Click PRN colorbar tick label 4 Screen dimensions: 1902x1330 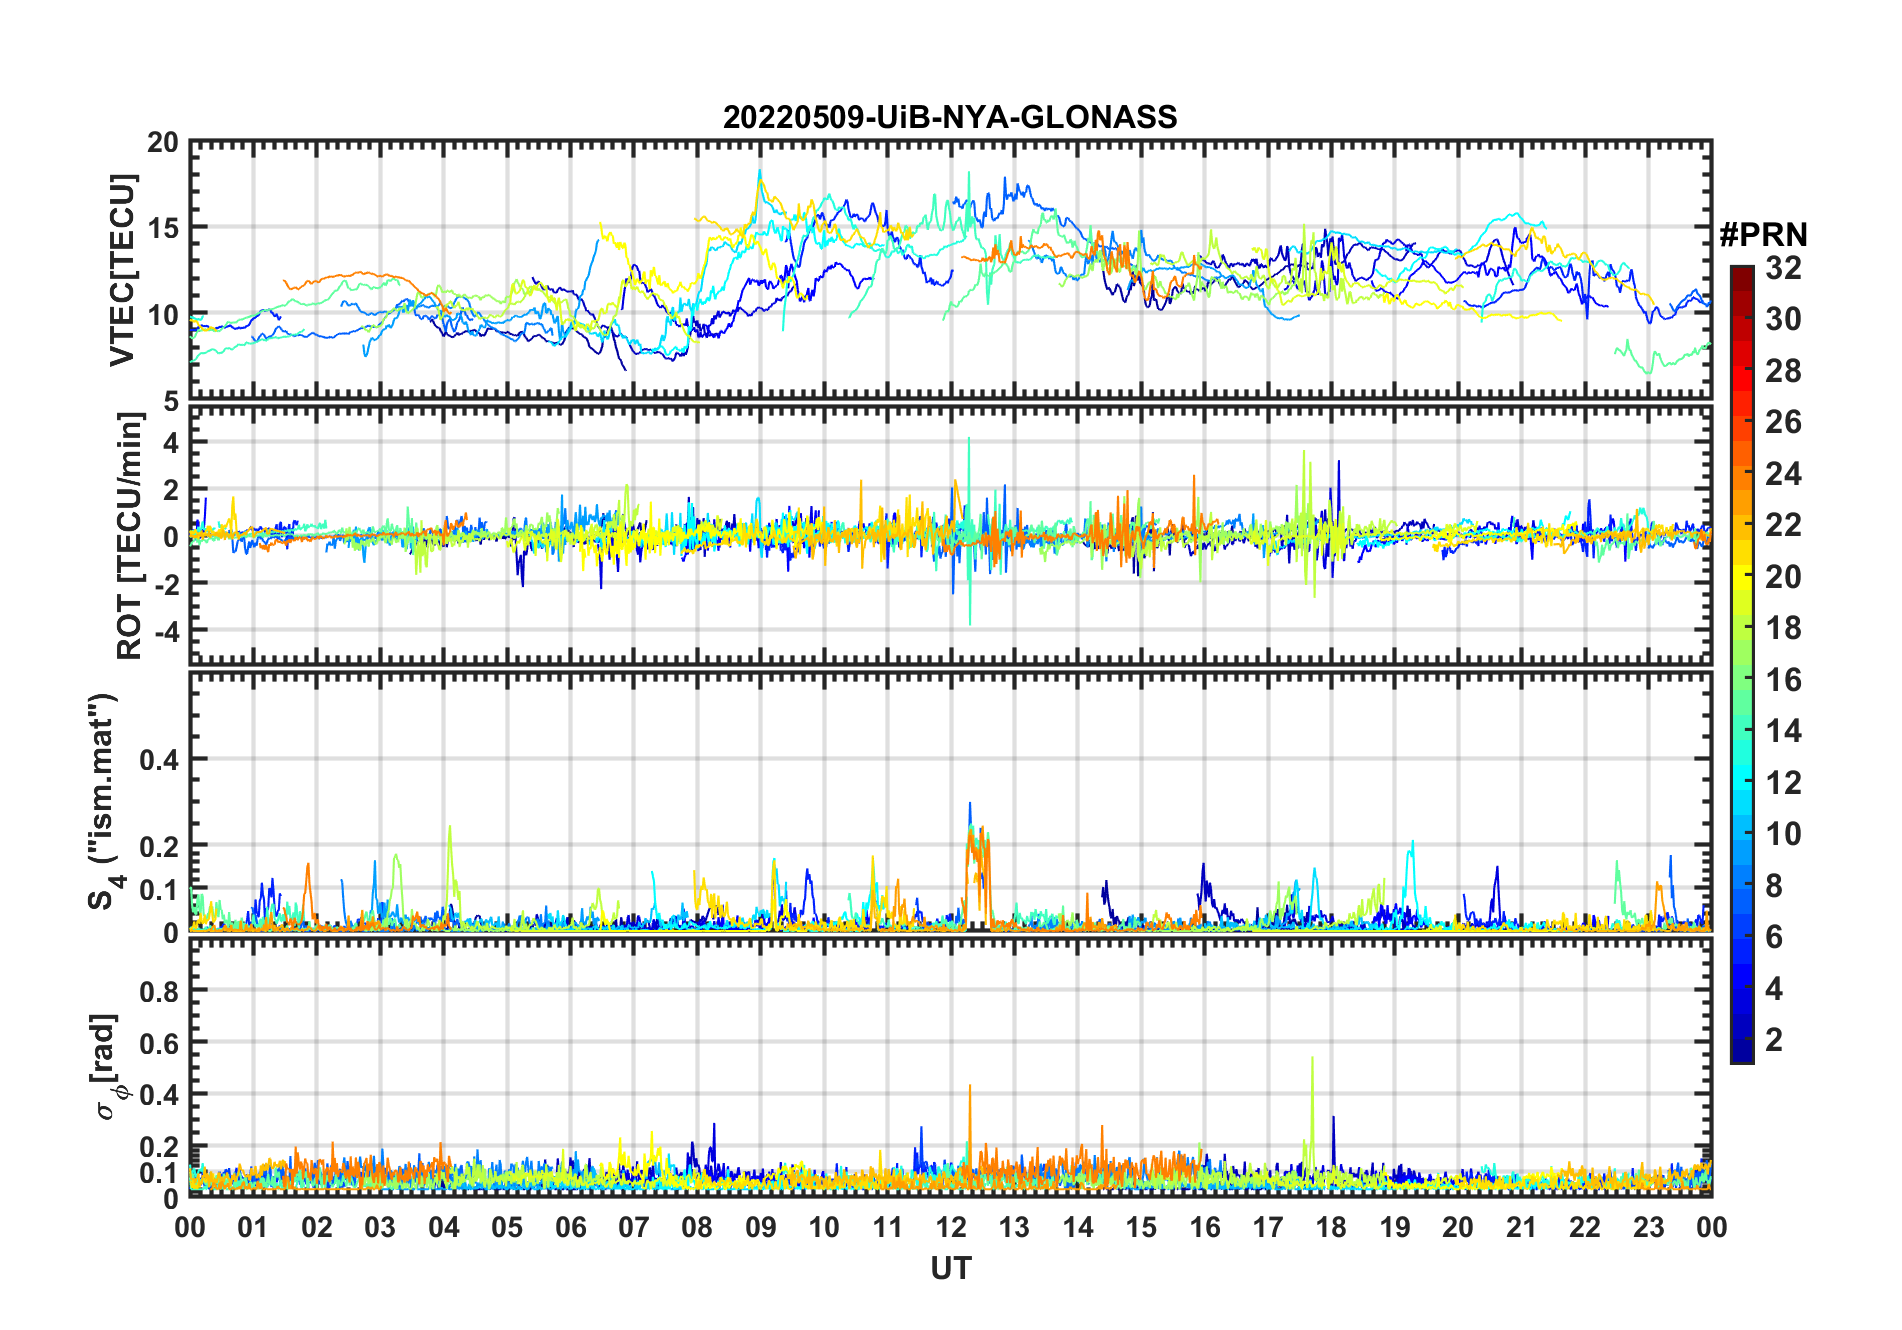[1774, 989]
